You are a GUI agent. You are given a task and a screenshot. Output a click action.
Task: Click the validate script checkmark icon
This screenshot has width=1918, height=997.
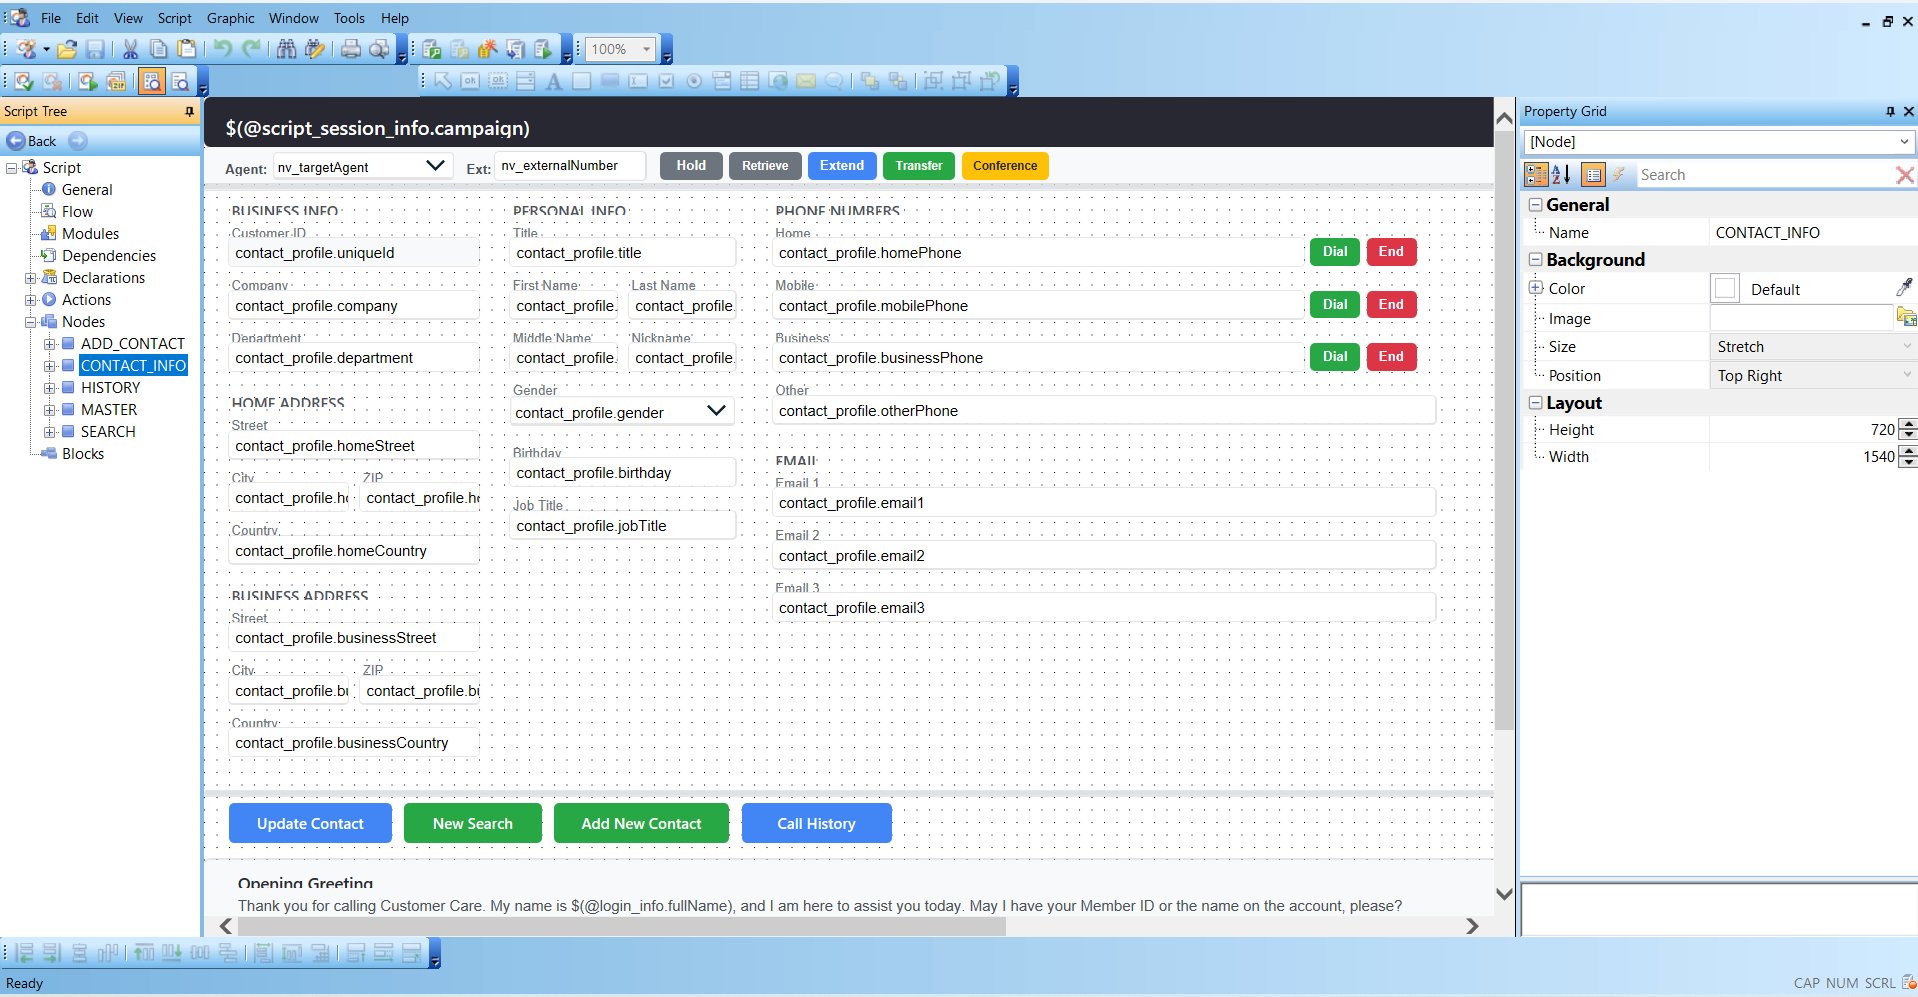tap(24, 81)
